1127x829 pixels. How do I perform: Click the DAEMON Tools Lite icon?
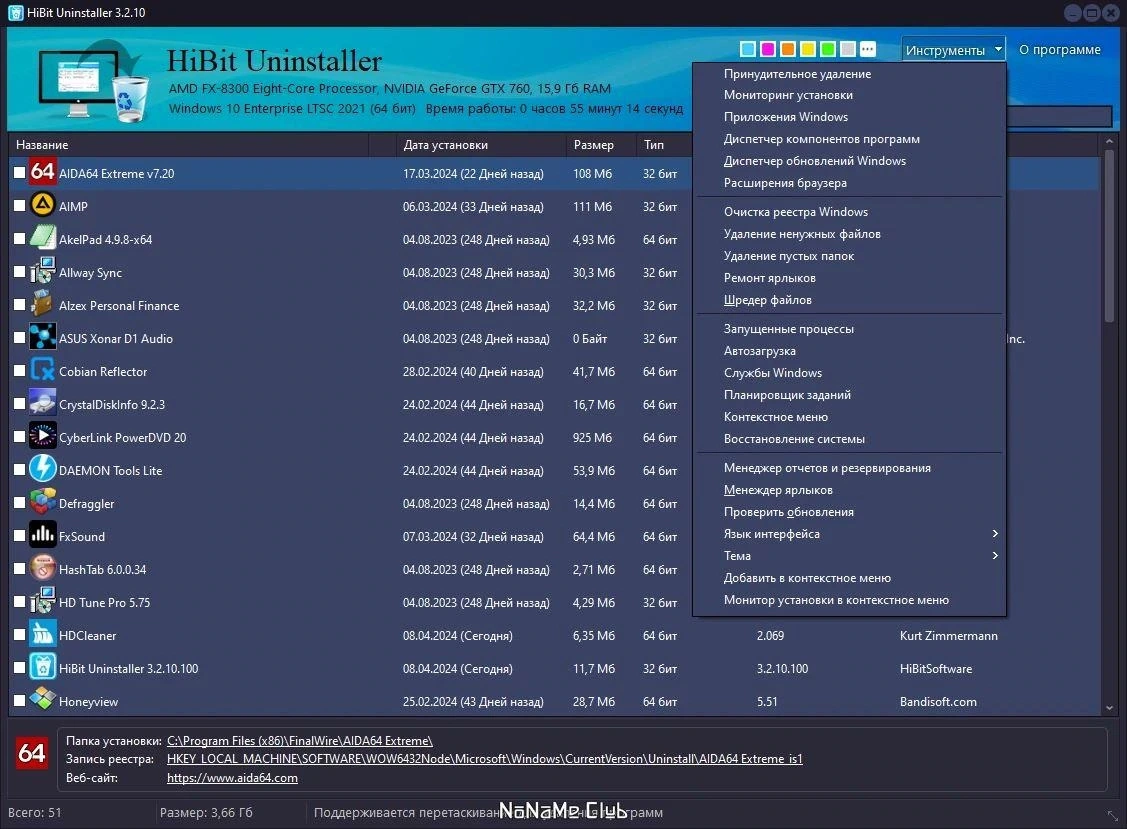pos(42,470)
